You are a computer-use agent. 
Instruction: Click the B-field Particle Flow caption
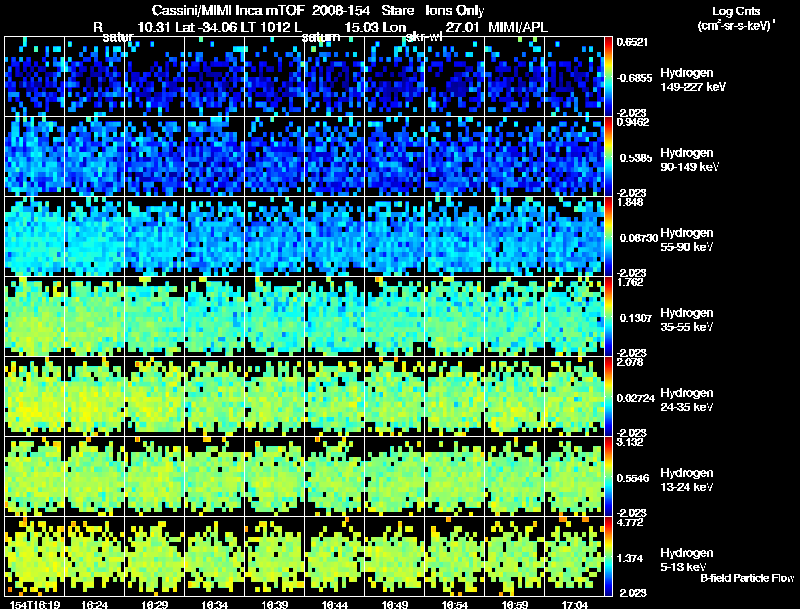tap(747, 578)
